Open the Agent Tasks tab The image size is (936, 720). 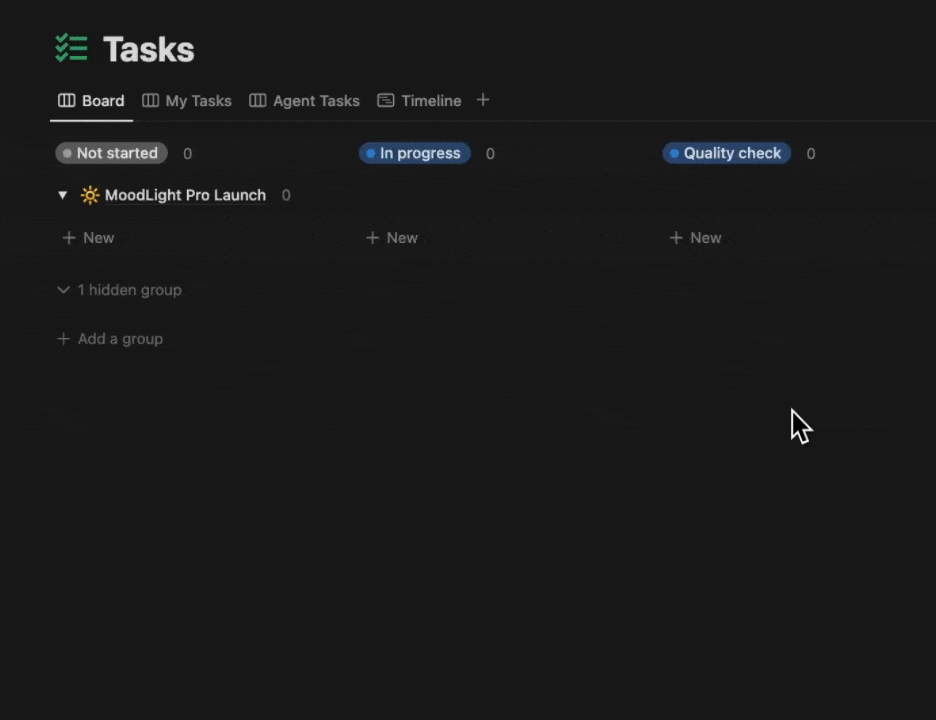click(x=316, y=100)
